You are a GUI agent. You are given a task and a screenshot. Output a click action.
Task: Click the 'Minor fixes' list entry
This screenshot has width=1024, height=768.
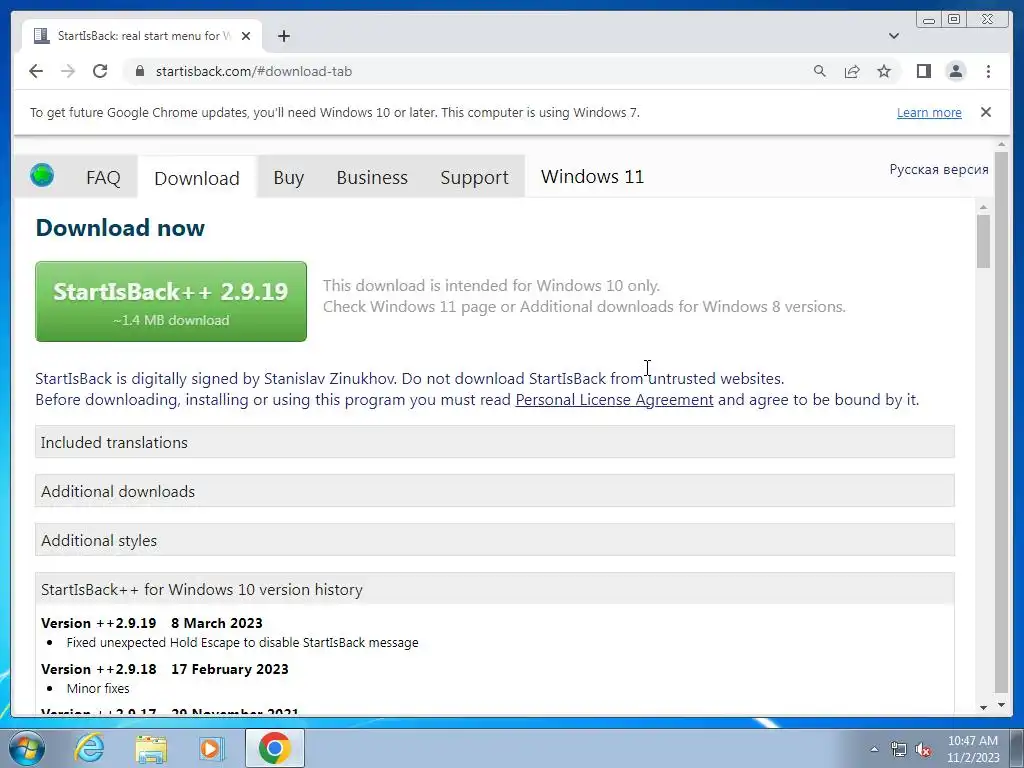pyautogui.click(x=98, y=688)
